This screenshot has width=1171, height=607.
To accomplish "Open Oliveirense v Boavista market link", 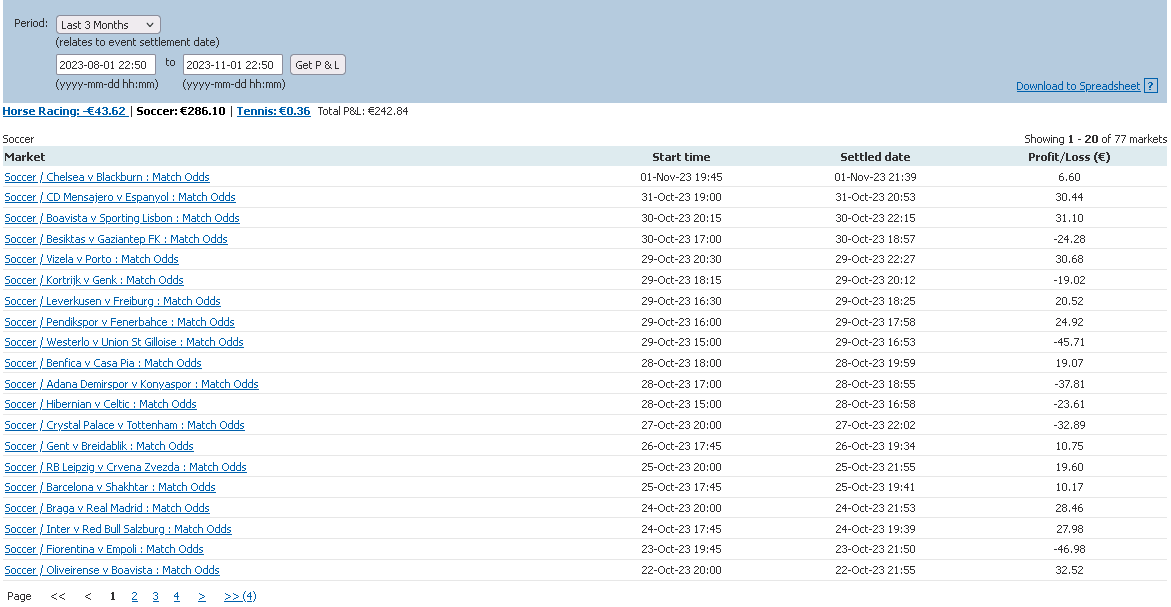I will 112,570.
